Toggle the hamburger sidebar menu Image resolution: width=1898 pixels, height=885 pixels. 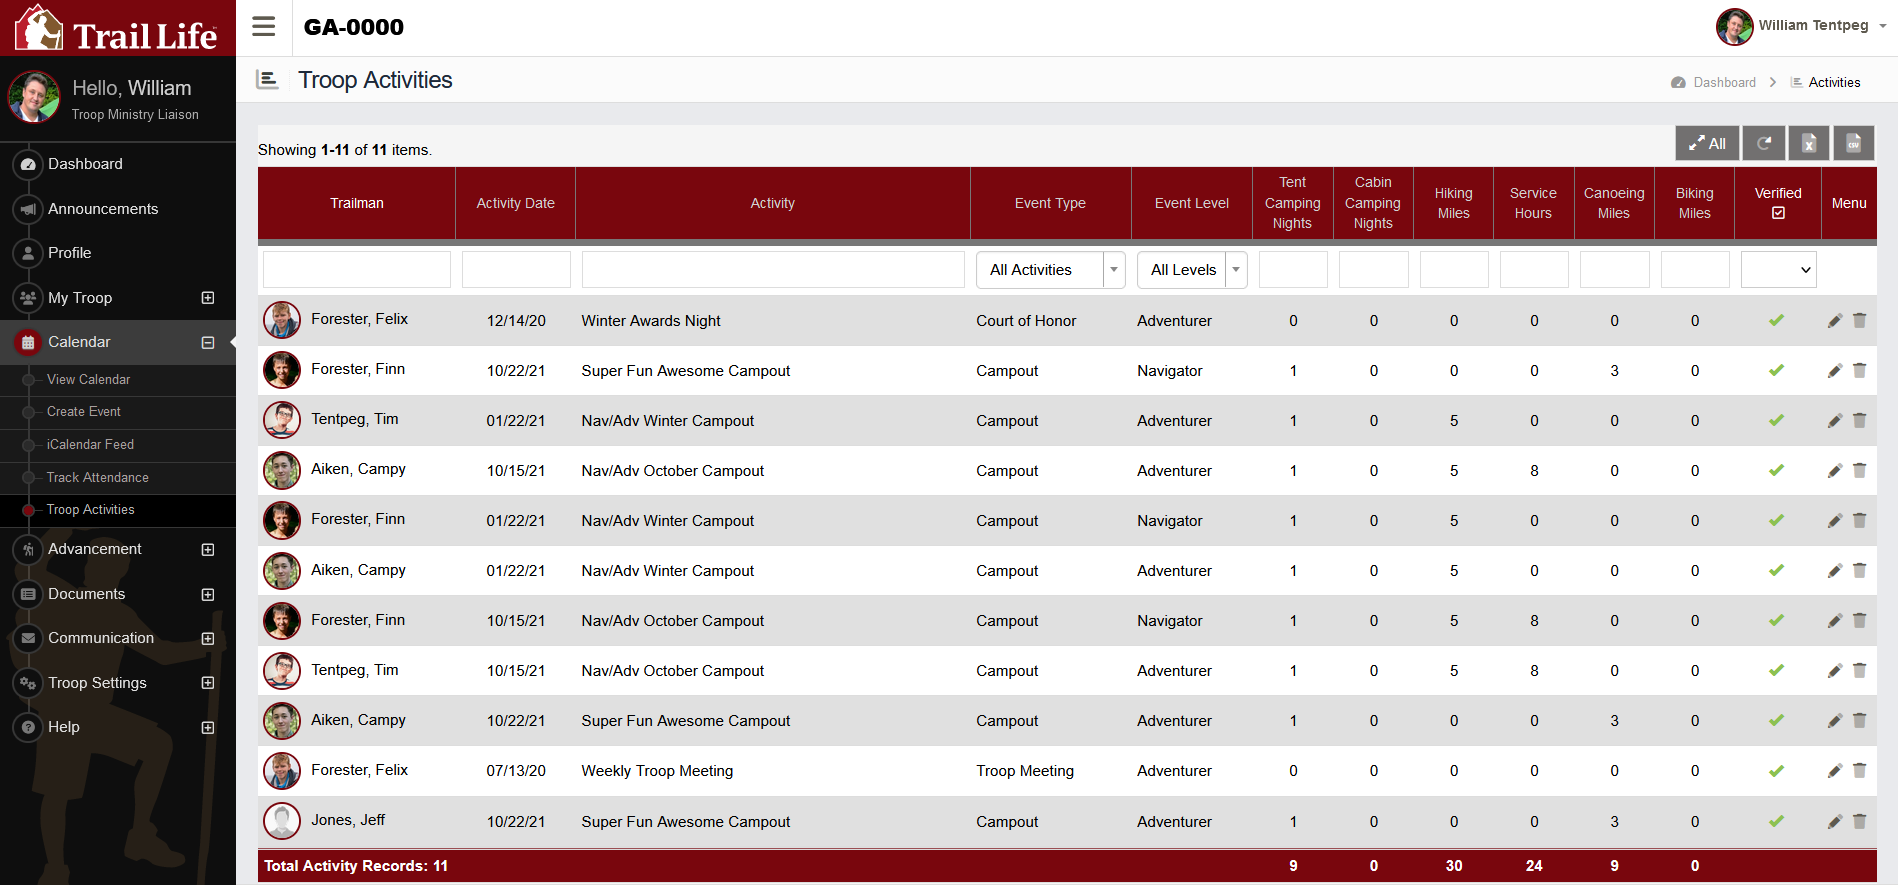[263, 27]
